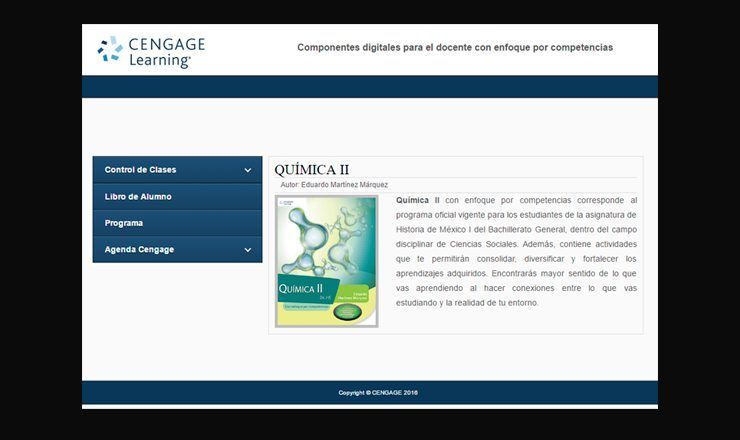Screen dimensions: 740x440
Task: Click the bold 'Química II' in the description
Action: click(x=418, y=200)
